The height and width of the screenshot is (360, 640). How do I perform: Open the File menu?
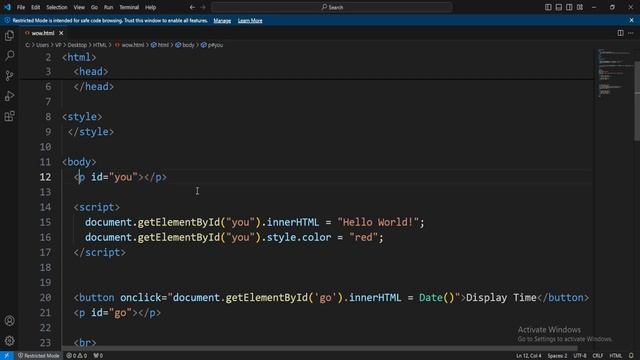click(21, 7)
